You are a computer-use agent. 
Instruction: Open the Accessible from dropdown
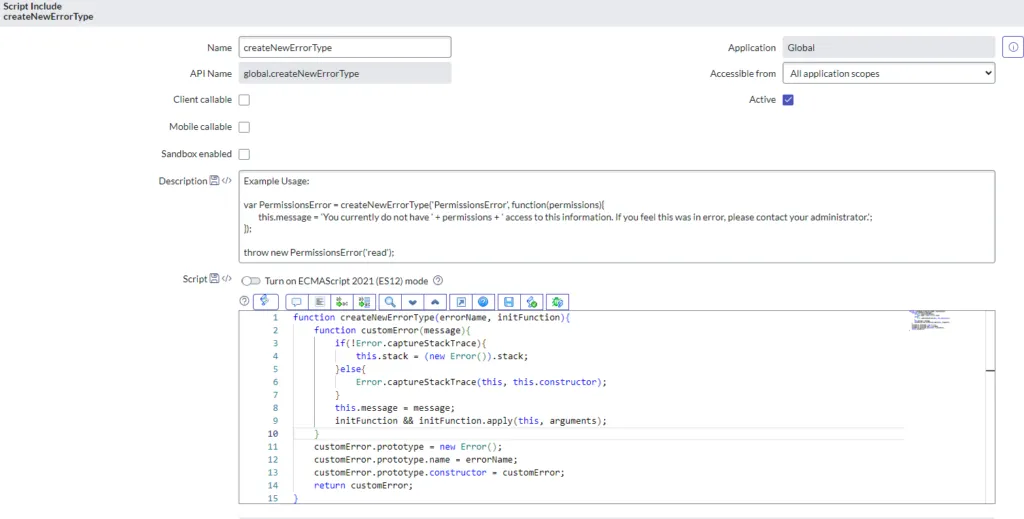click(888, 73)
